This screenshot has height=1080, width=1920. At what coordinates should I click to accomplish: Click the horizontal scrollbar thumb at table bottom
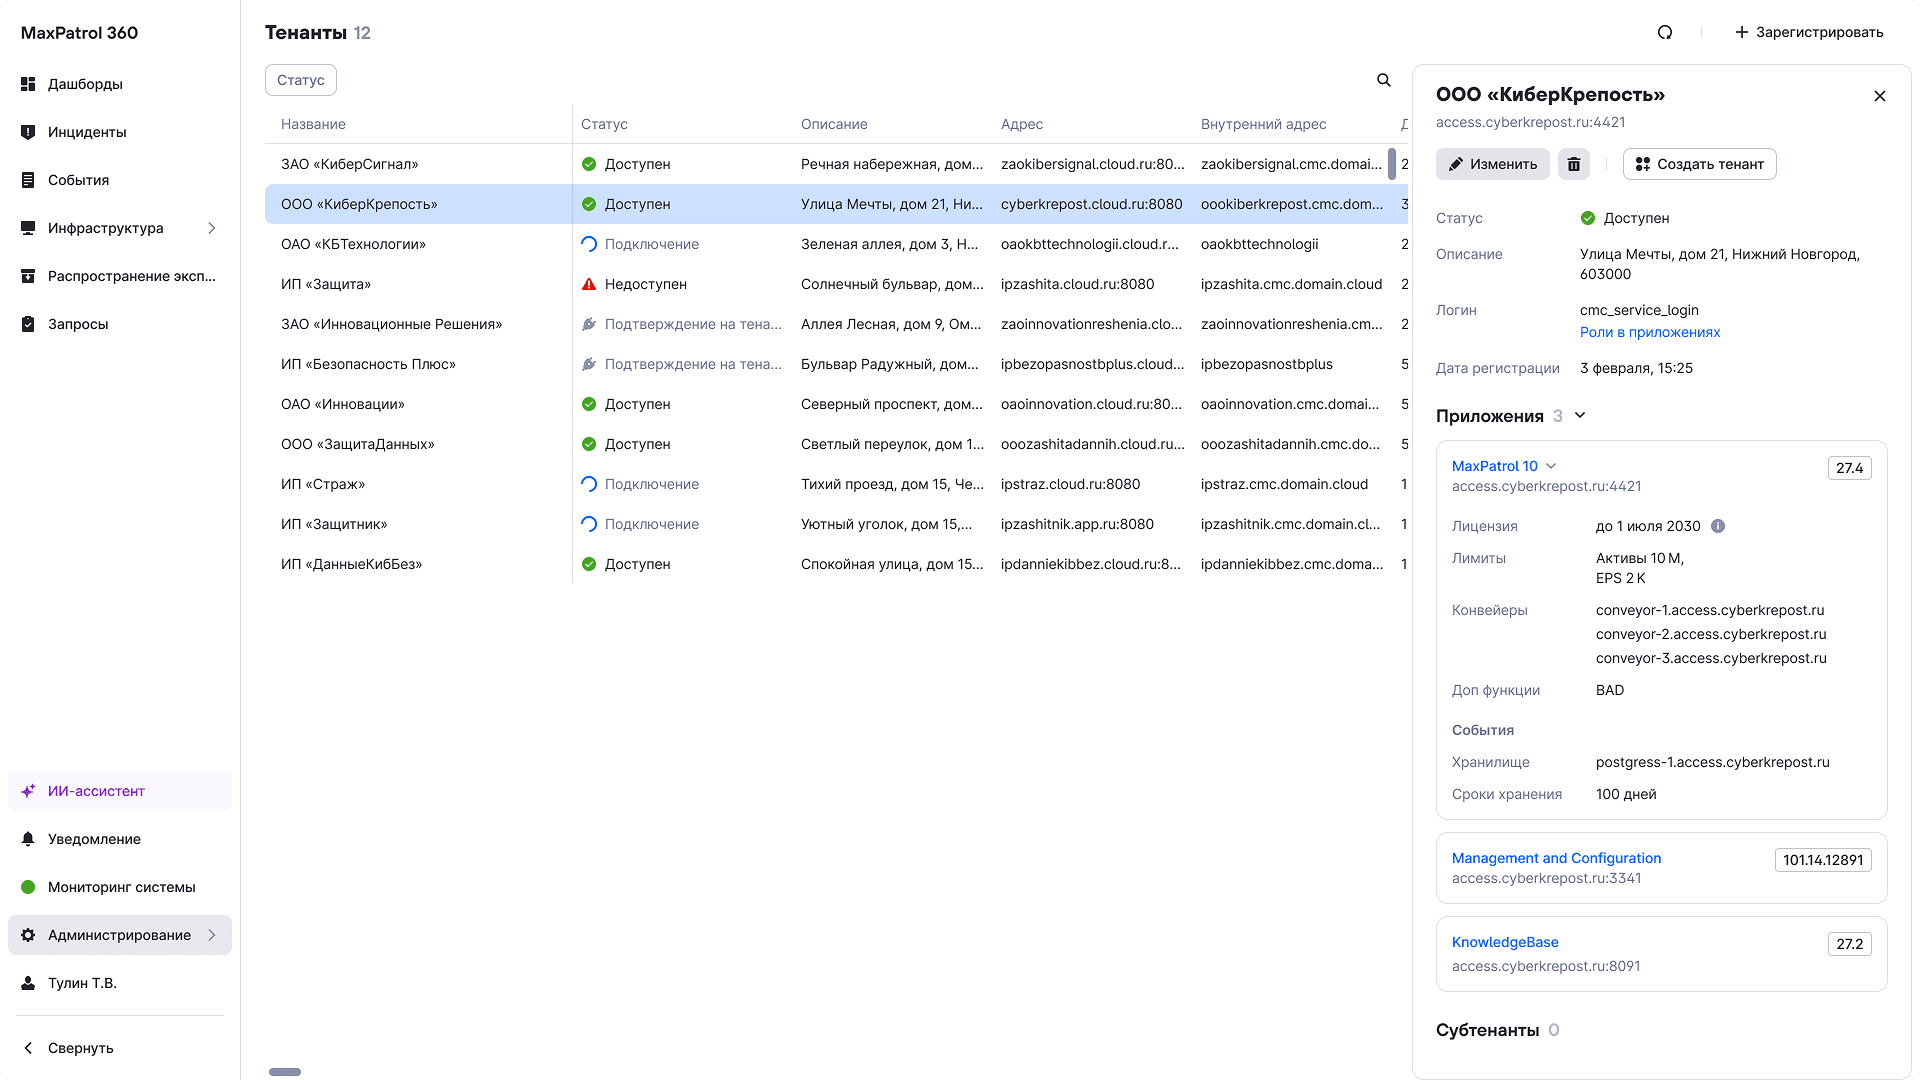[x=285, y=1072]
